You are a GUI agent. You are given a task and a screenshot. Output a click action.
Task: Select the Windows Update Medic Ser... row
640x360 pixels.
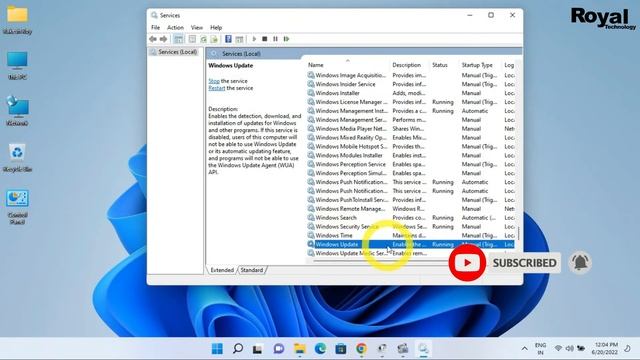[x=410, y=253]
